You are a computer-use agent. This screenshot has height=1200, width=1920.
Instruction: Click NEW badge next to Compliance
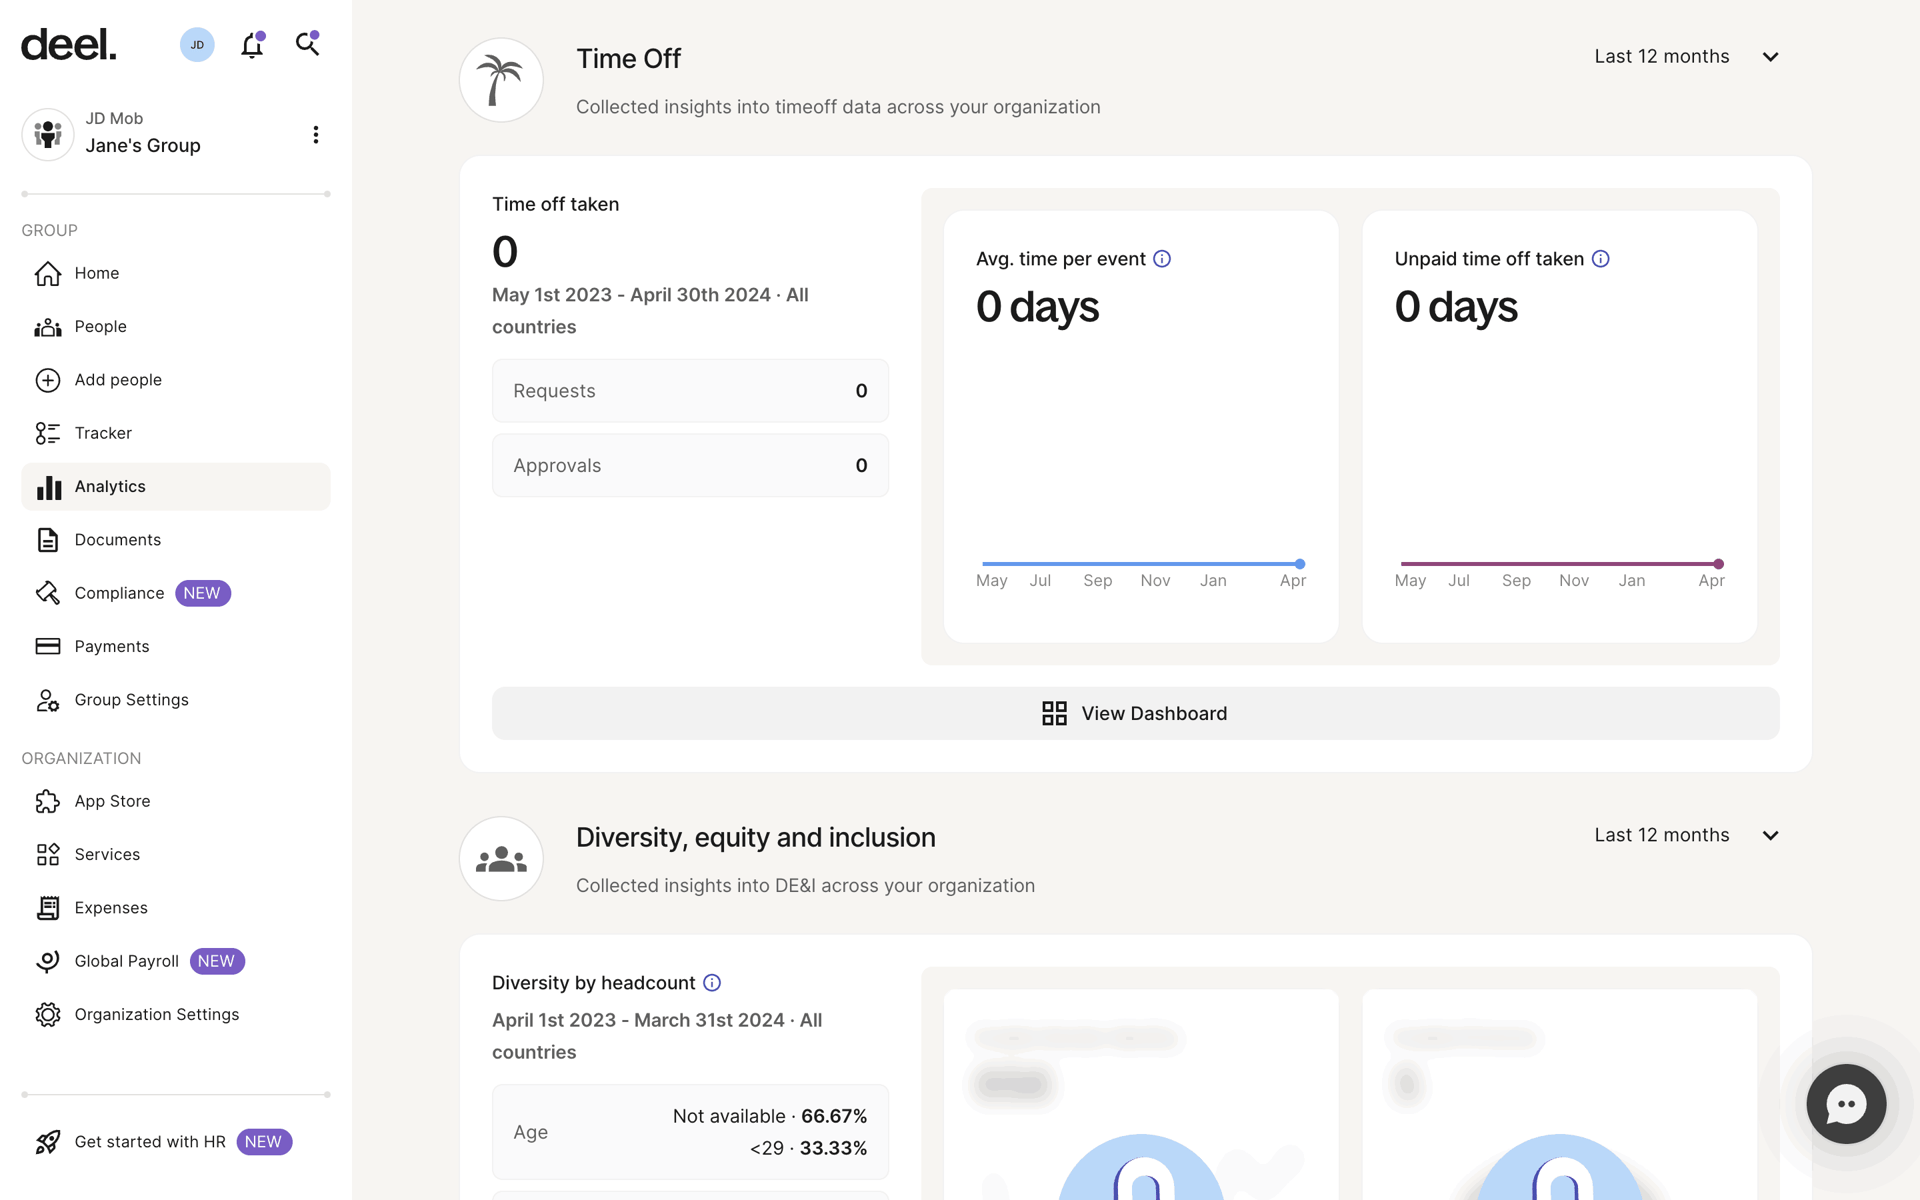[x=202, y=593]
